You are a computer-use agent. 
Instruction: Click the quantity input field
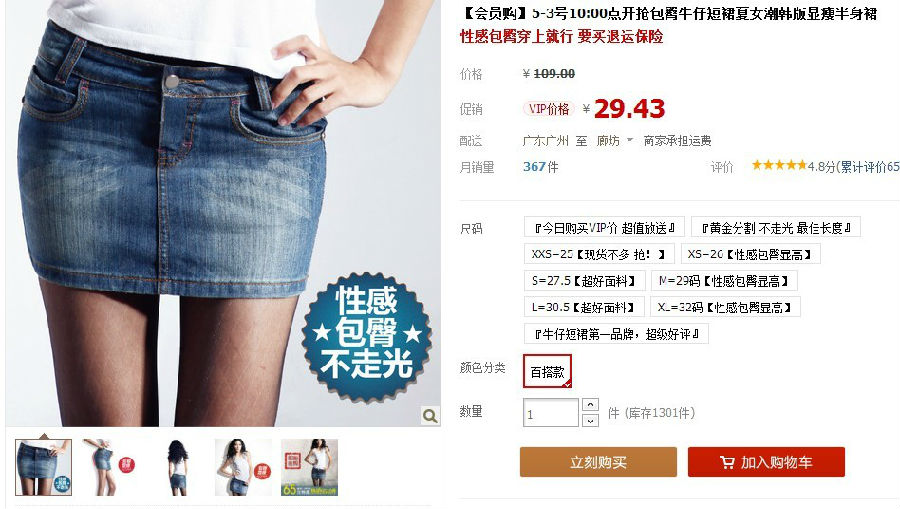point(550,413)
